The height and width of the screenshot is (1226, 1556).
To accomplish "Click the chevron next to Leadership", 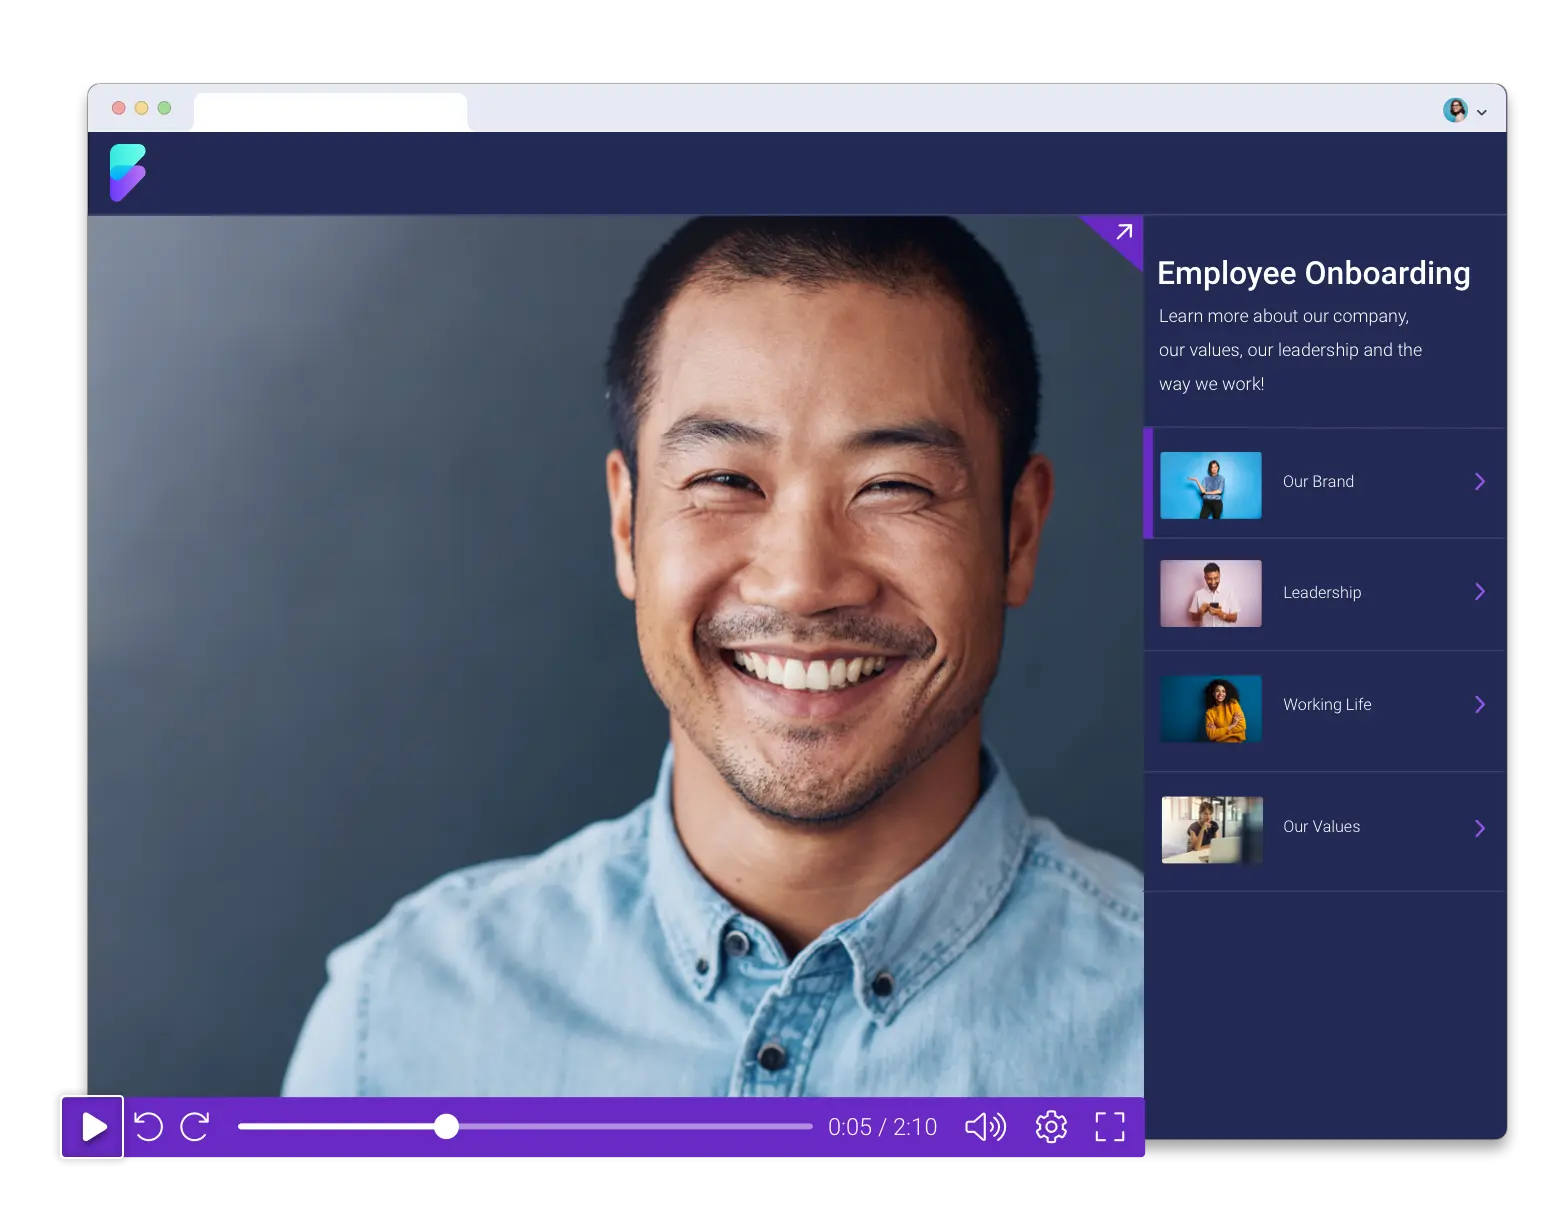I will [x=1480, y=592].
